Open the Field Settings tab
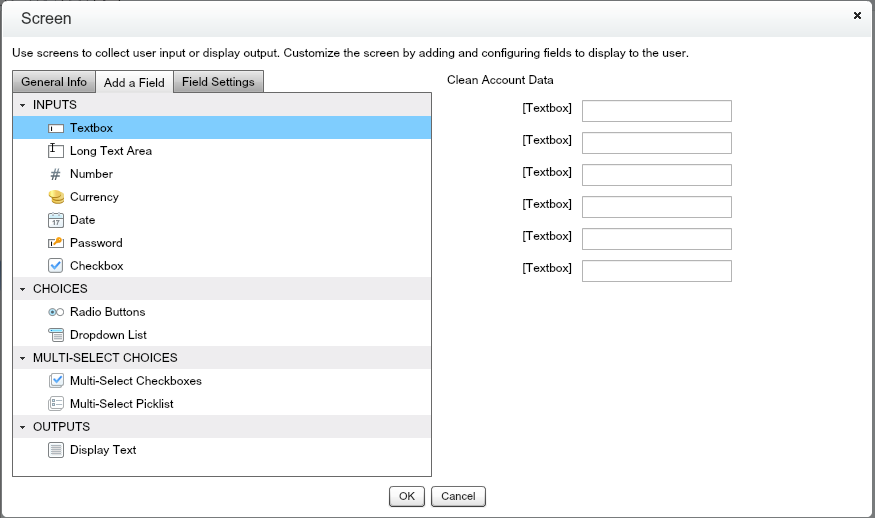Viewport: 875px width, 518px height. 218,82
